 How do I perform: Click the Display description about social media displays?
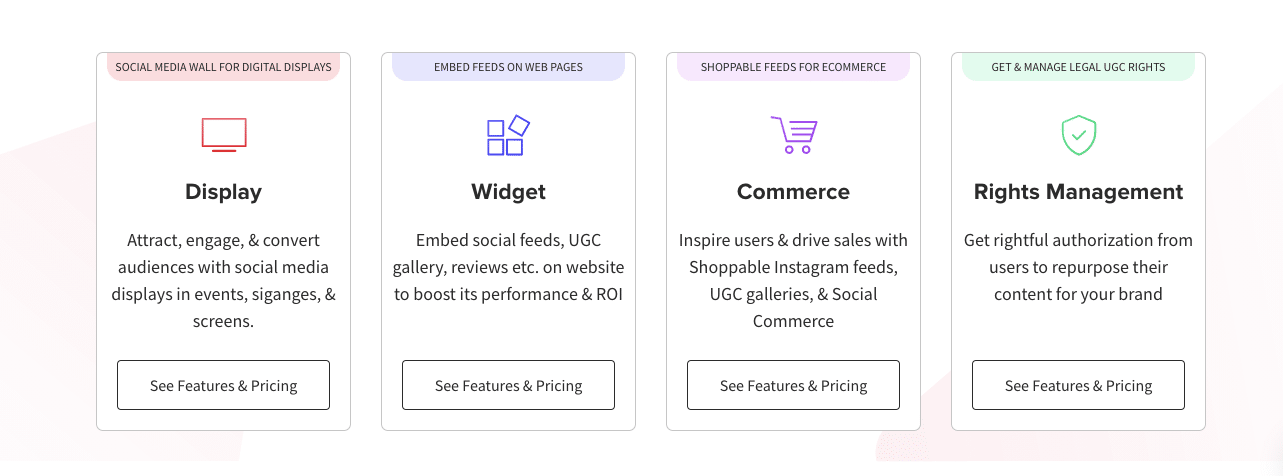(x=223, y=281)
